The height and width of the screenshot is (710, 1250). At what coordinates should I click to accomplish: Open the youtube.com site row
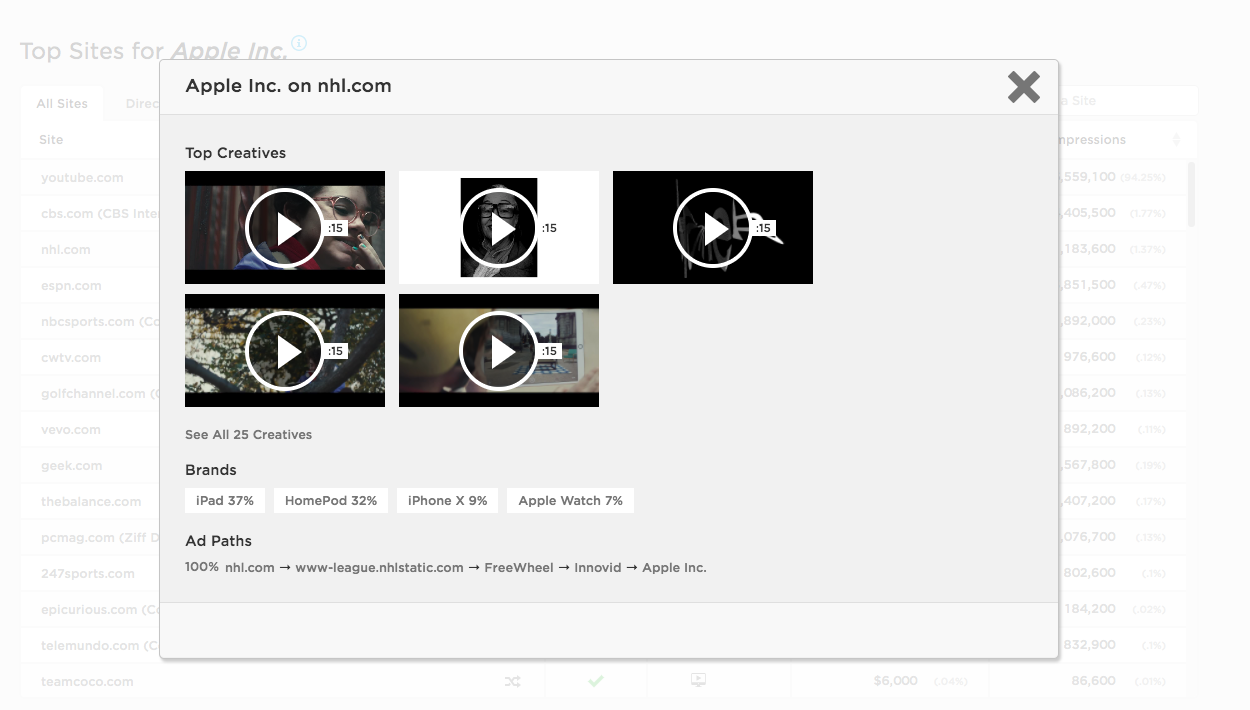pyautogui.click(x=82, y=178)
